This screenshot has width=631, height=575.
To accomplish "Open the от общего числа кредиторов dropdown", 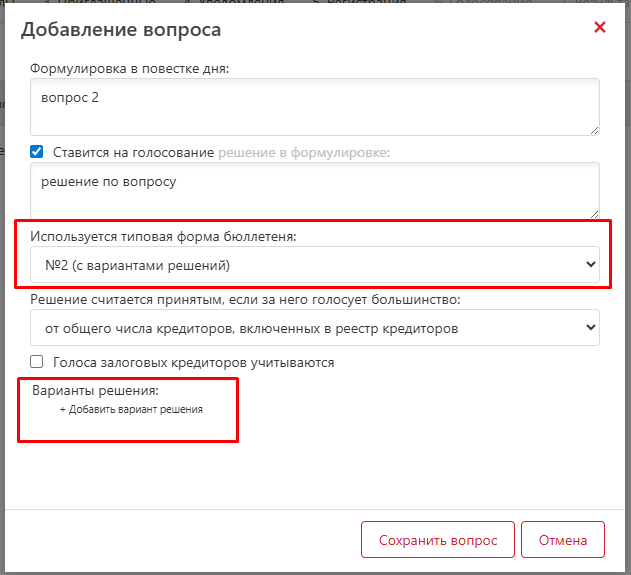I will (315, 328).
